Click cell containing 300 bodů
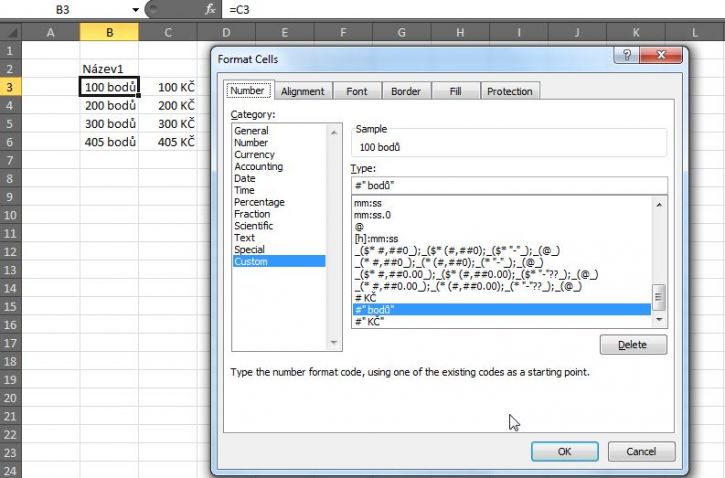 [x=109, y=124]
